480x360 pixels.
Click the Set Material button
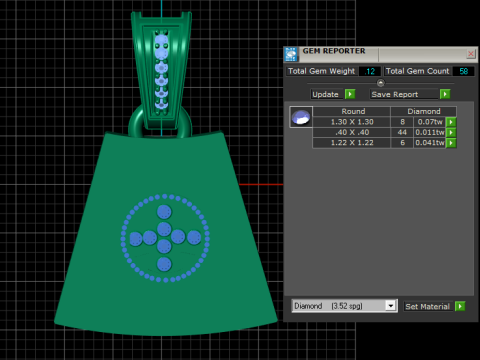click(428, 306)
